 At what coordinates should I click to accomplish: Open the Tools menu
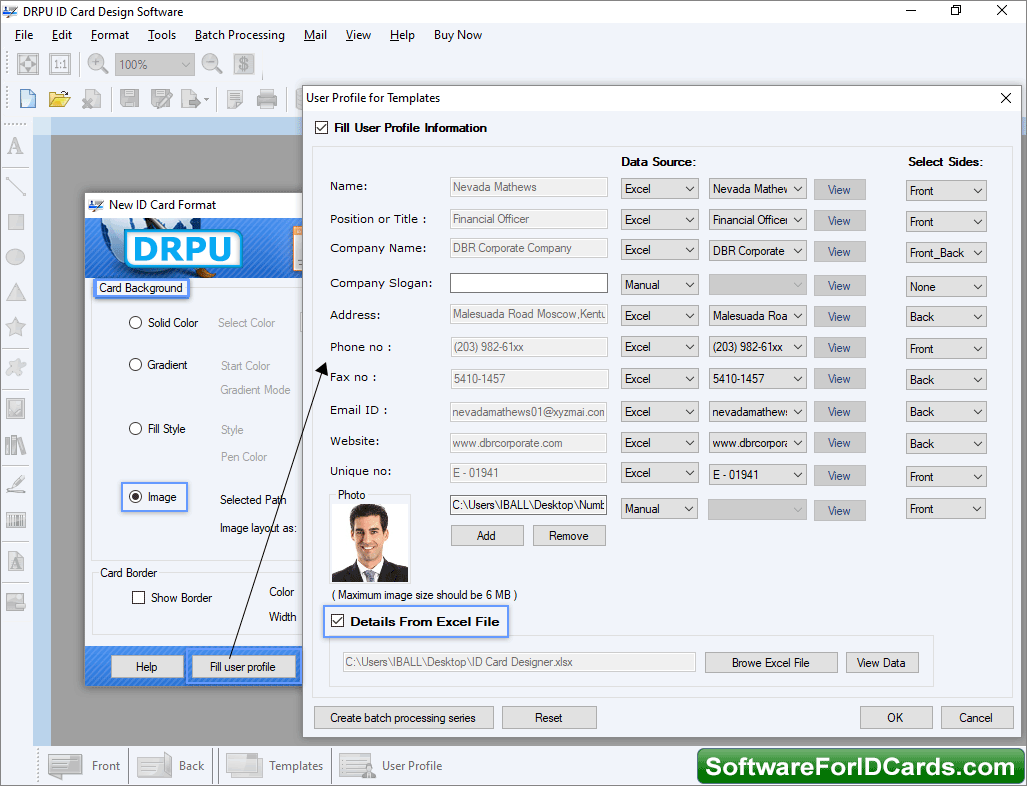tap(162, 35)
